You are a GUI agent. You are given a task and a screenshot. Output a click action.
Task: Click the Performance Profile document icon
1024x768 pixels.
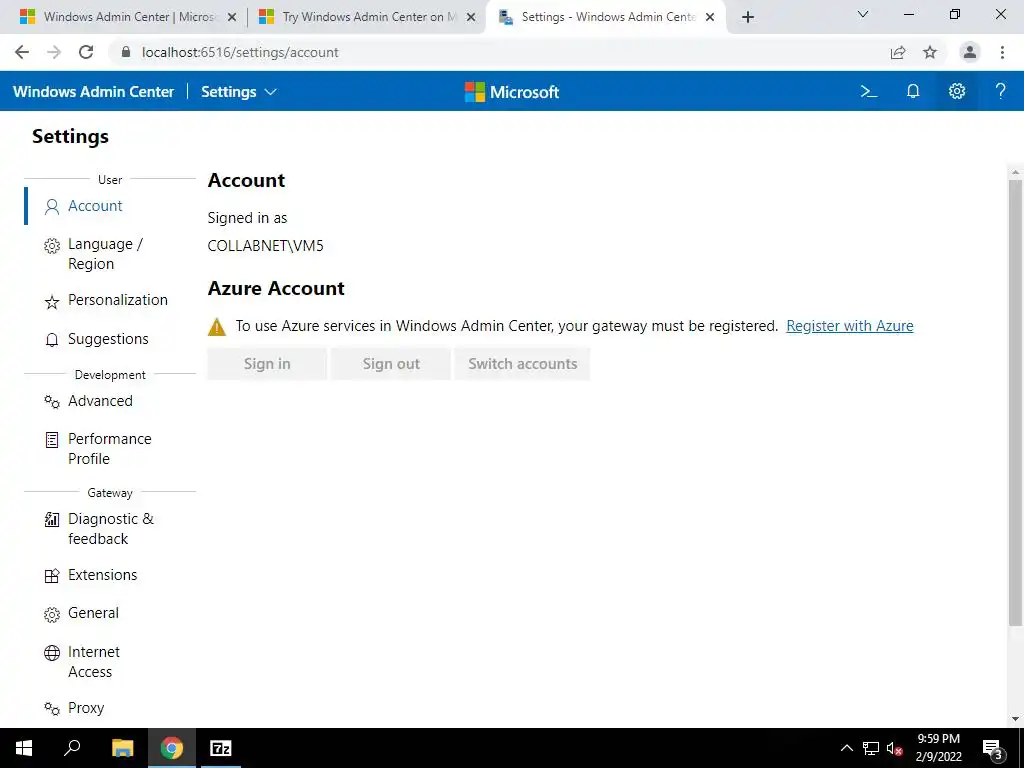tap(52, 440)
